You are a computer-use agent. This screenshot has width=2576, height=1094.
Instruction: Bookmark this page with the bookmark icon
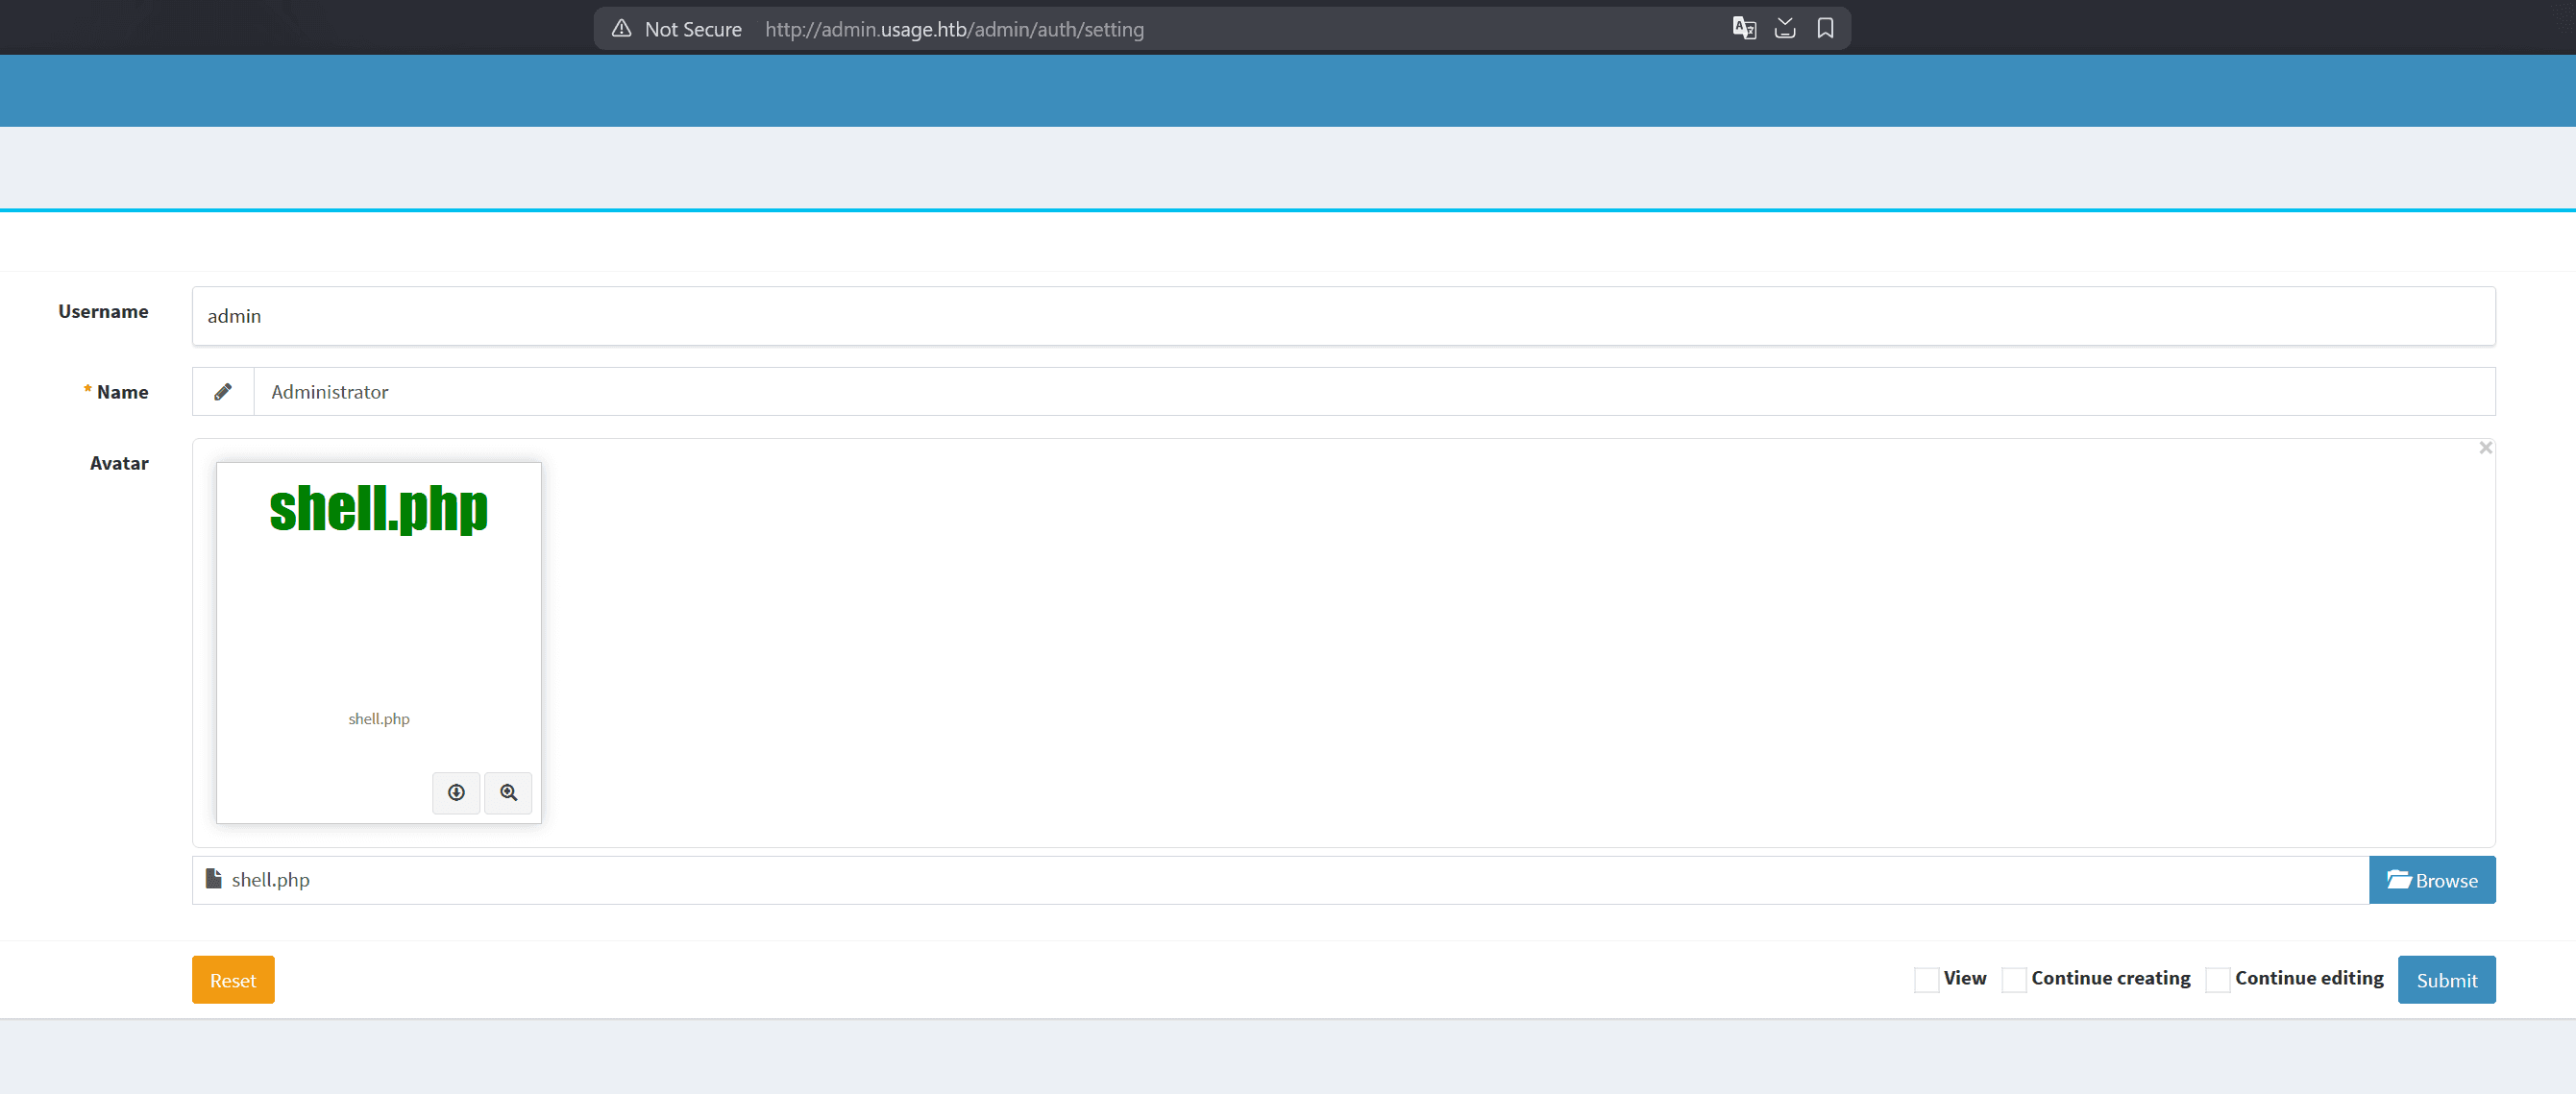coord(1825,28)
